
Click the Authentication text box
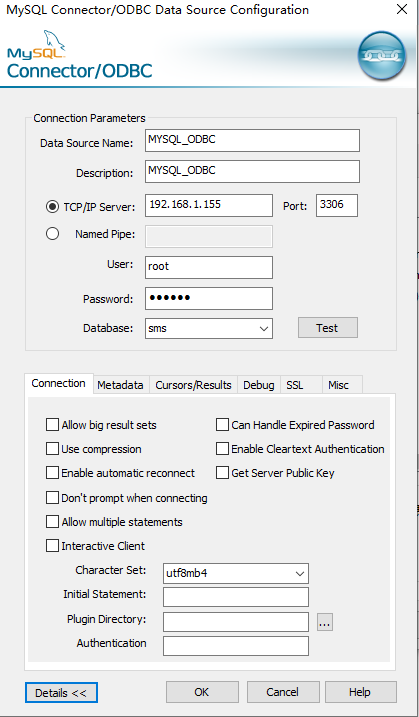click(x=236, y=646)
